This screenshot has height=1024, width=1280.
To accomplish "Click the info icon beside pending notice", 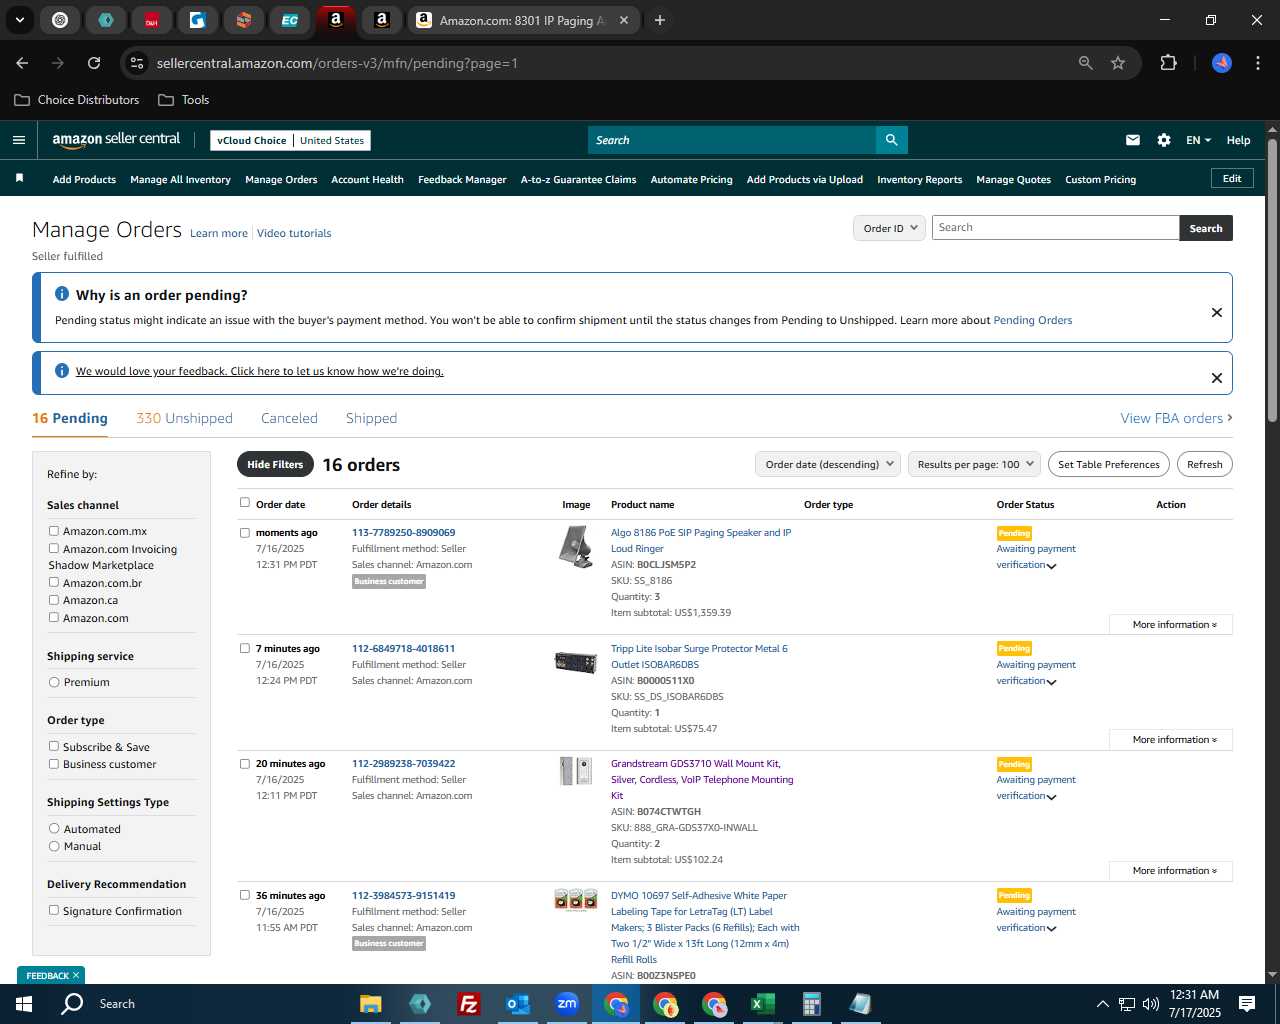I will 62,294.
